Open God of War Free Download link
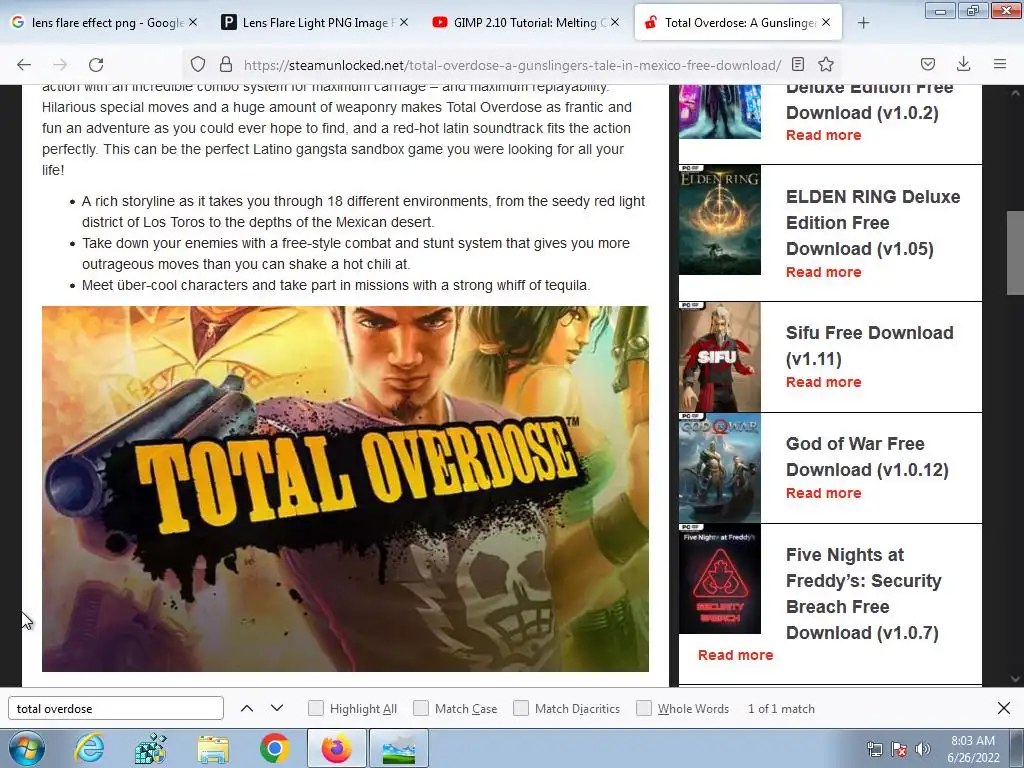The width and height of the screenshot is (1024, 768). pos(867,456)
